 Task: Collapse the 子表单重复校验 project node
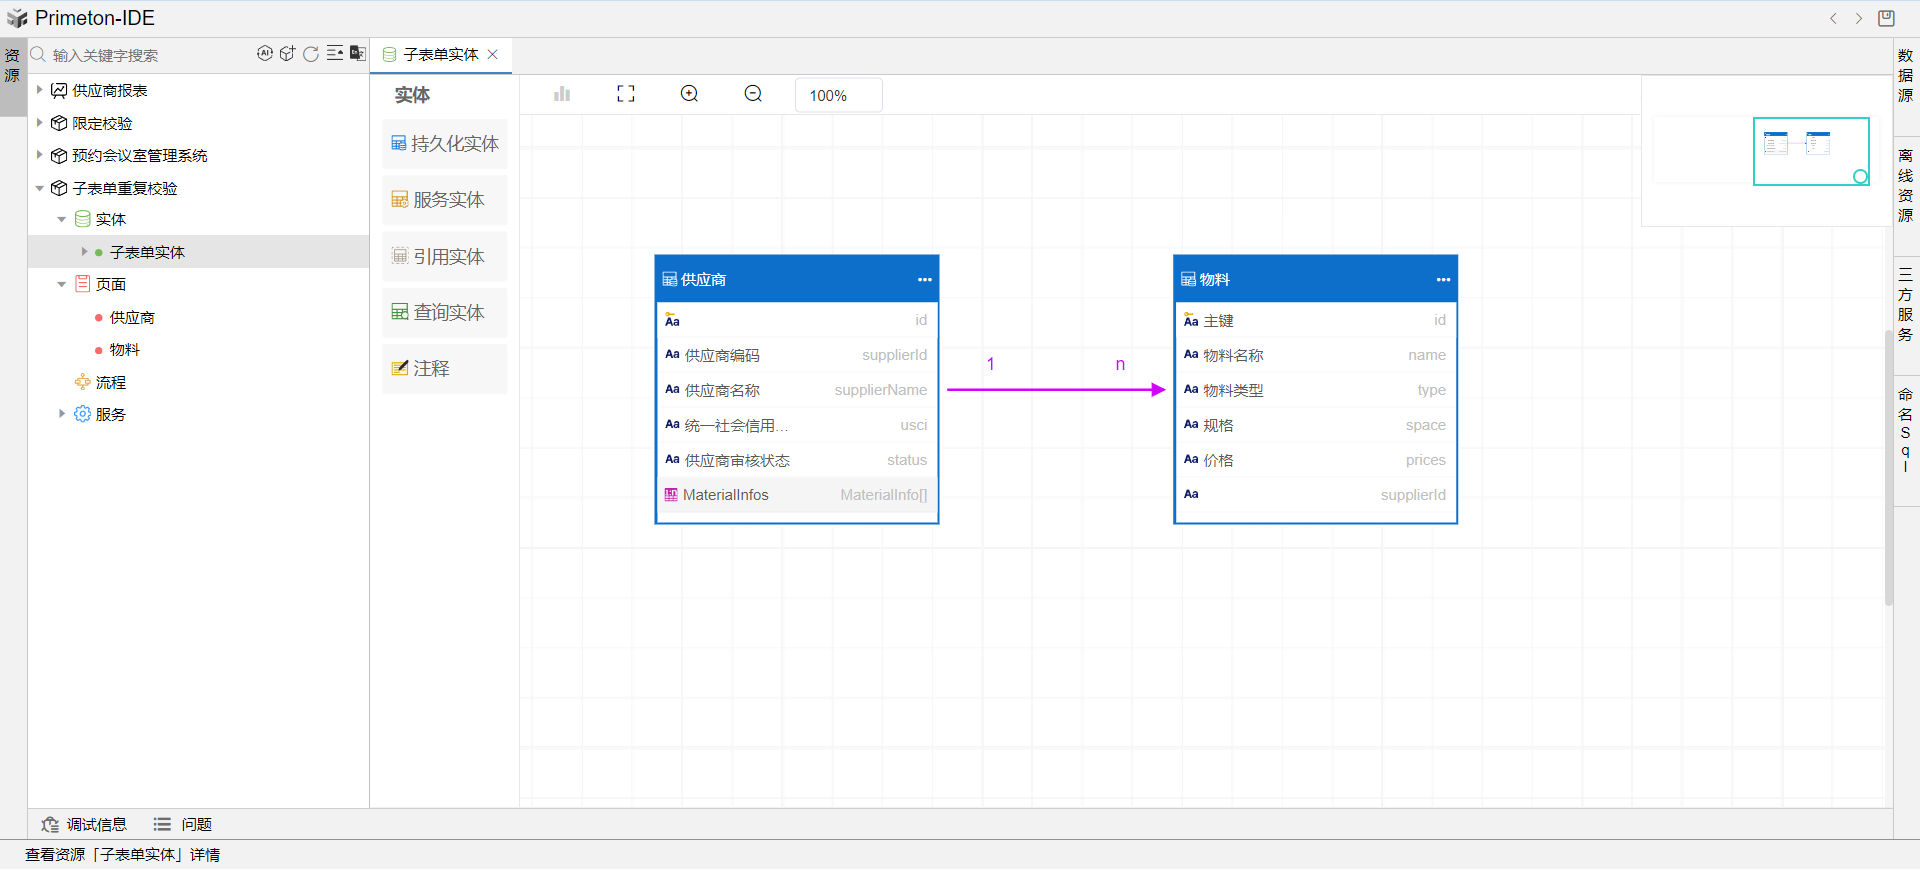[40, 188]
